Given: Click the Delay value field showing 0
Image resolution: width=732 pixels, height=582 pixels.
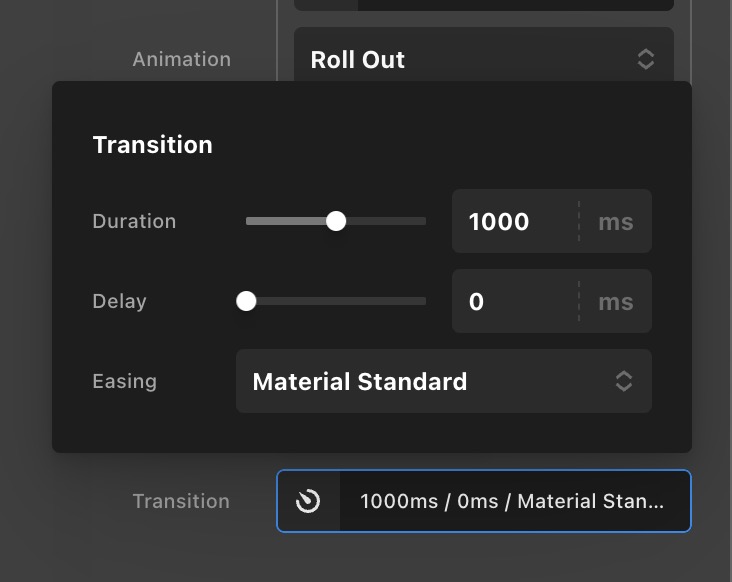Looking at the screenshot, I should click(512, 301).
